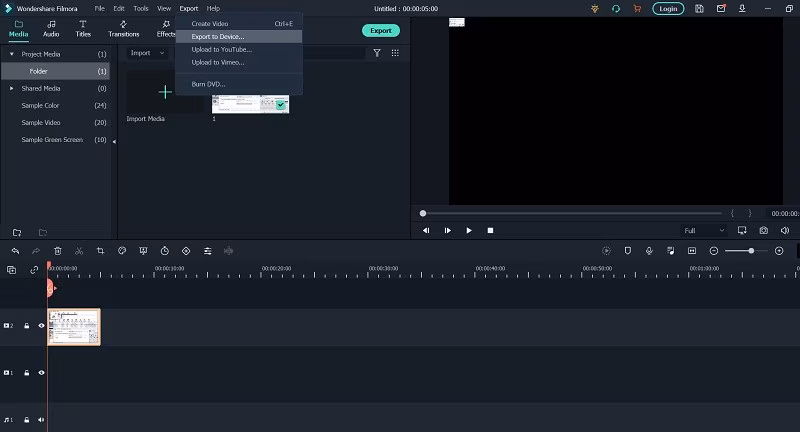Image resolution: width=800 pixels, height=432 pixels.
Task: Click the teal Export button
Action: (381, 31)
